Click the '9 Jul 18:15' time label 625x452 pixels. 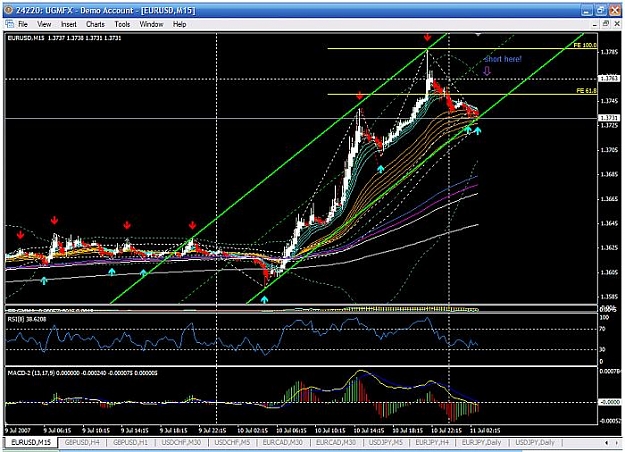pyautogui.click(x=173, y=430)
